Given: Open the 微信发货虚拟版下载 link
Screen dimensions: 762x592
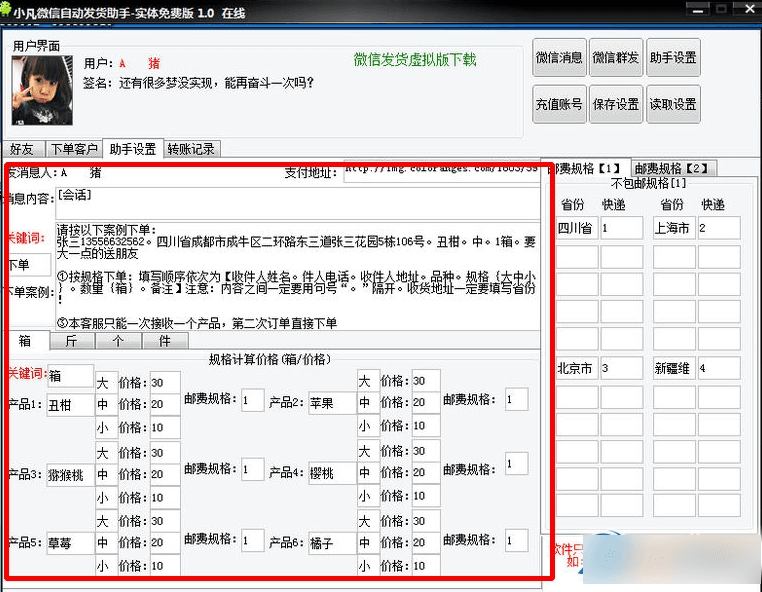Looking at the screenshot, I should [415, 60].
